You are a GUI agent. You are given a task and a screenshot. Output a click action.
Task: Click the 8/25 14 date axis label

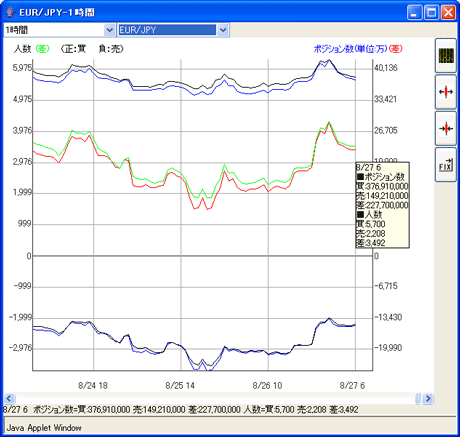[x=180, y=386]
